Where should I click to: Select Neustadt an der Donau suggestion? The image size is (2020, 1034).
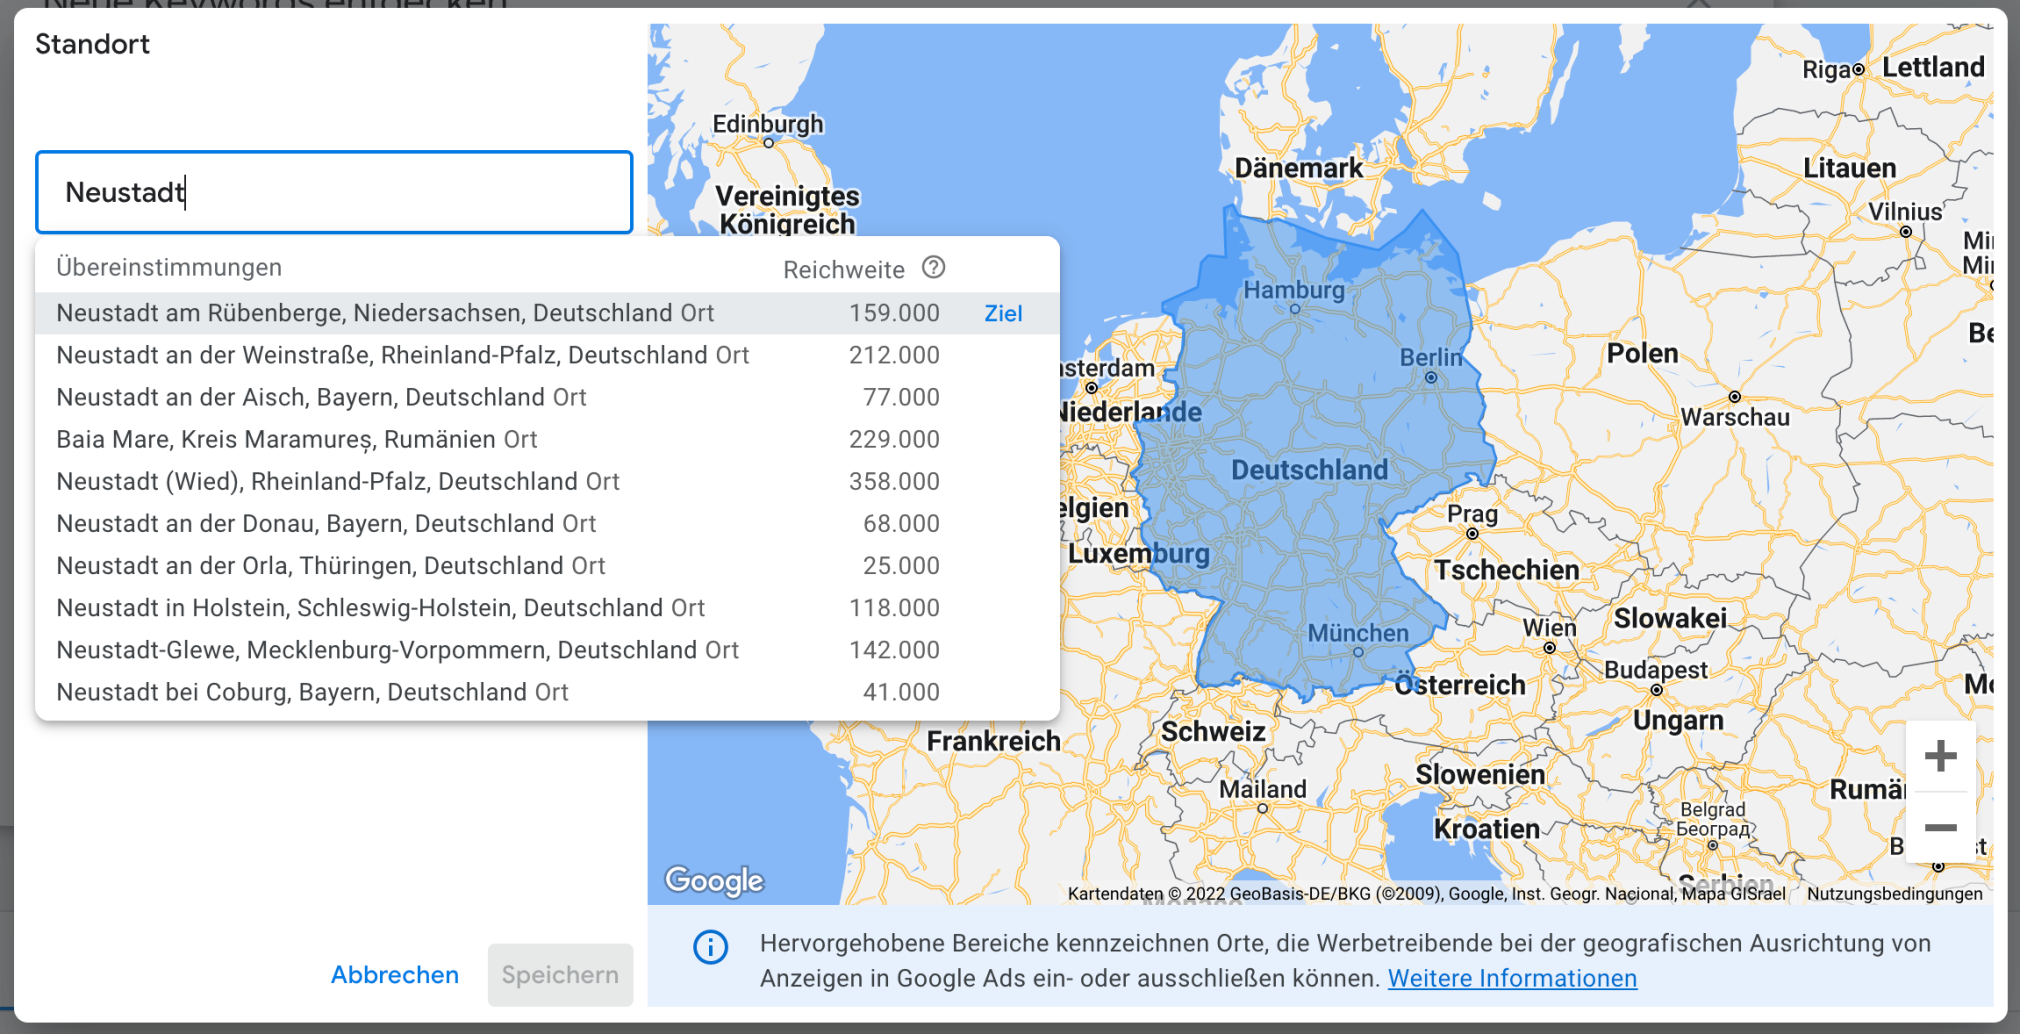tap(547, 523)
